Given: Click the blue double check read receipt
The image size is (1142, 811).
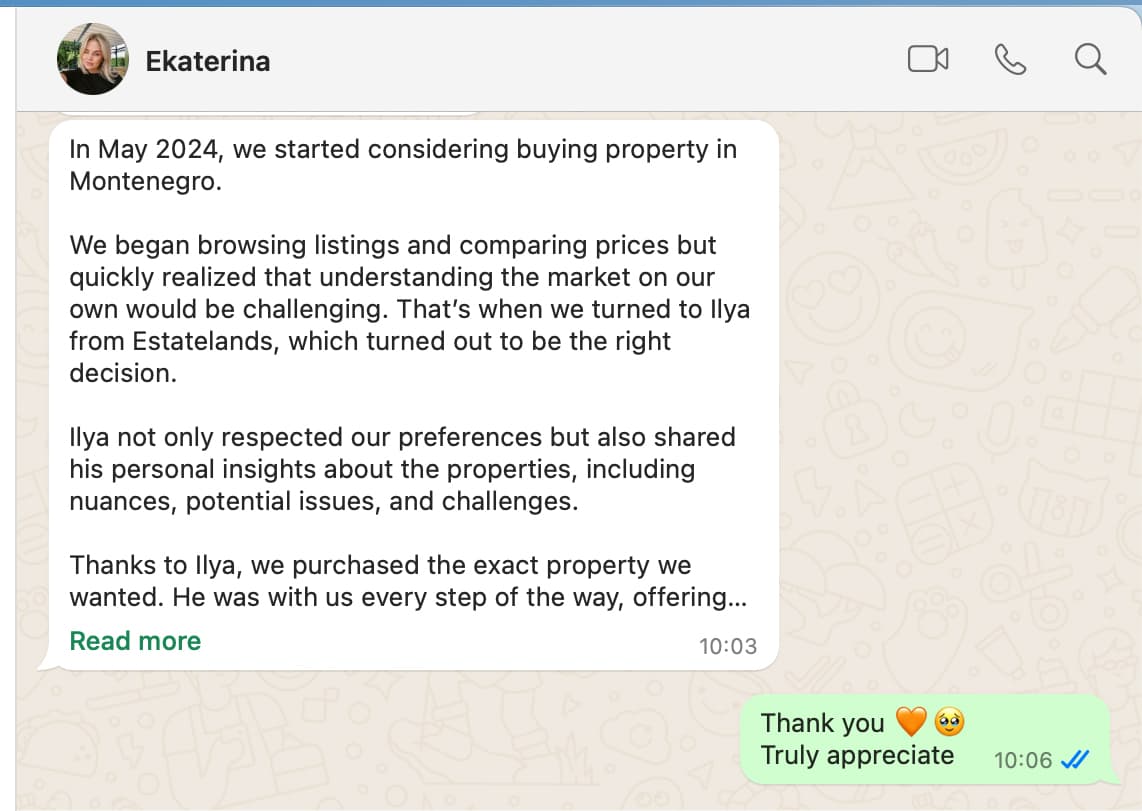Looking at the screenshot, I should (x=1075, y=760).
